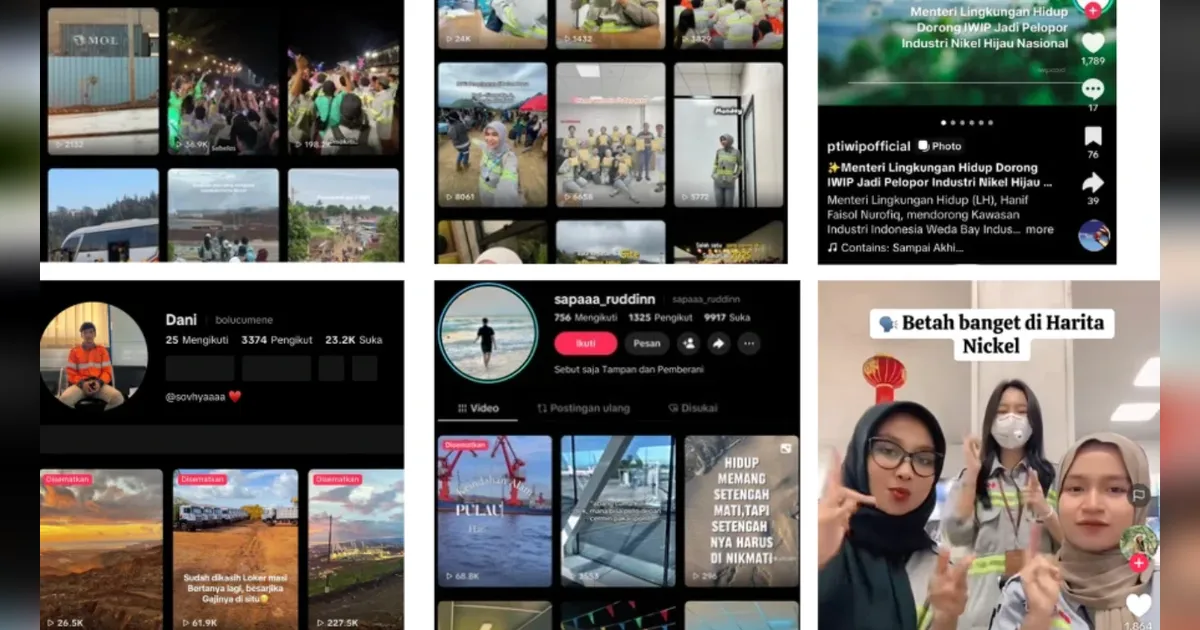
Task: Open Dani's profile picture
Action: point(93,356)
